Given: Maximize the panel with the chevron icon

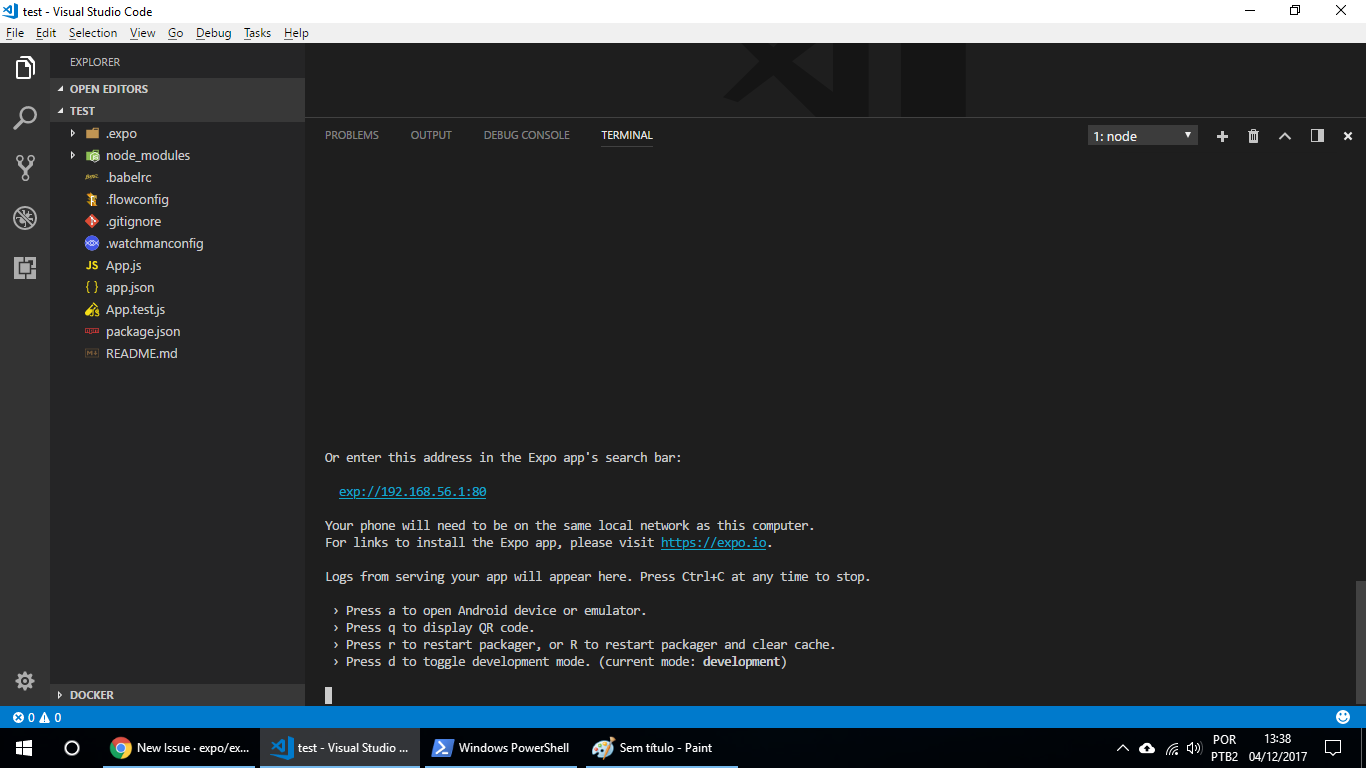Looking at the screenshot, I should [x=1285, y=135].
